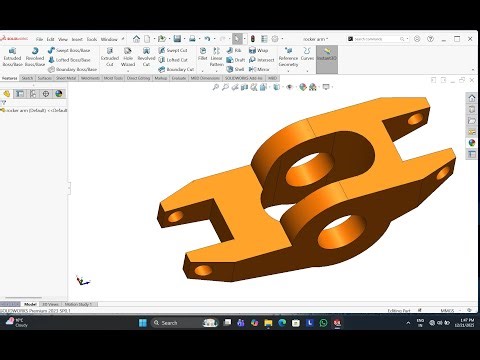Toggle the Select cursor tool
Image resolution: width=480 pixels, height=360 pixels.
[x=237, y=39]
